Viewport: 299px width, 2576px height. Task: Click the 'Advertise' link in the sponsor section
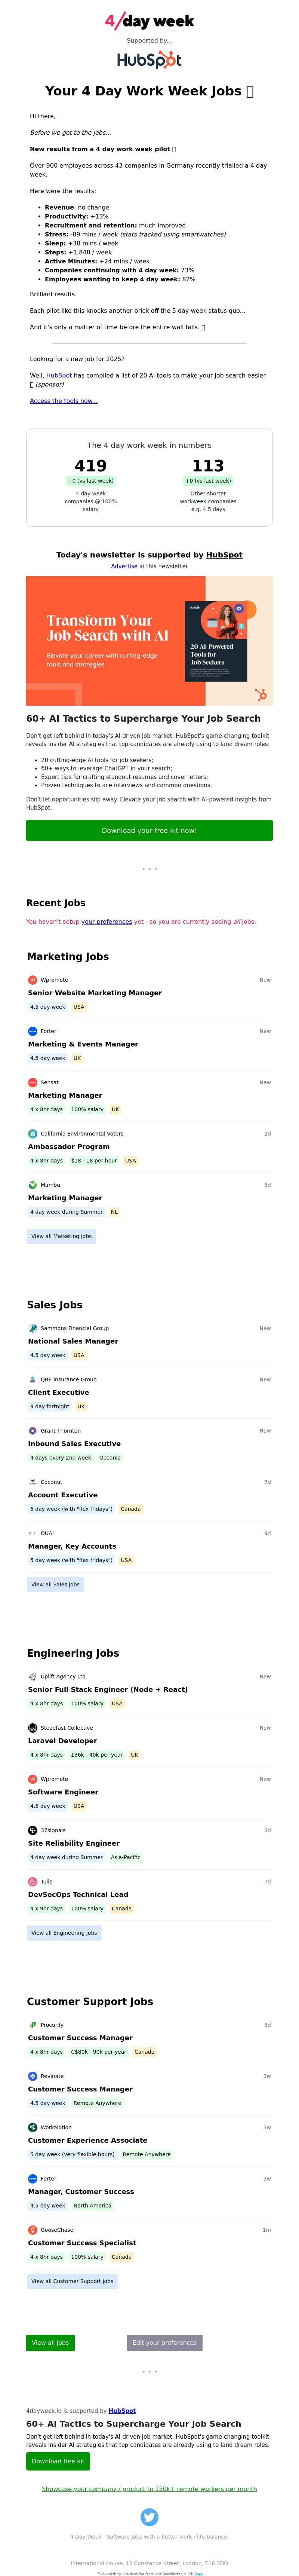[124, 566]
